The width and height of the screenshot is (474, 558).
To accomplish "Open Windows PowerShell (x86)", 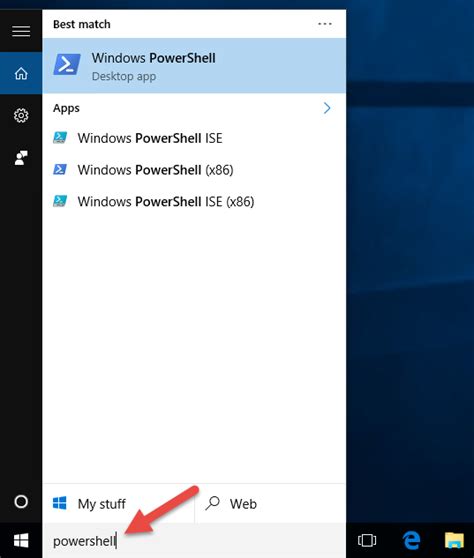I will (194, 170).
